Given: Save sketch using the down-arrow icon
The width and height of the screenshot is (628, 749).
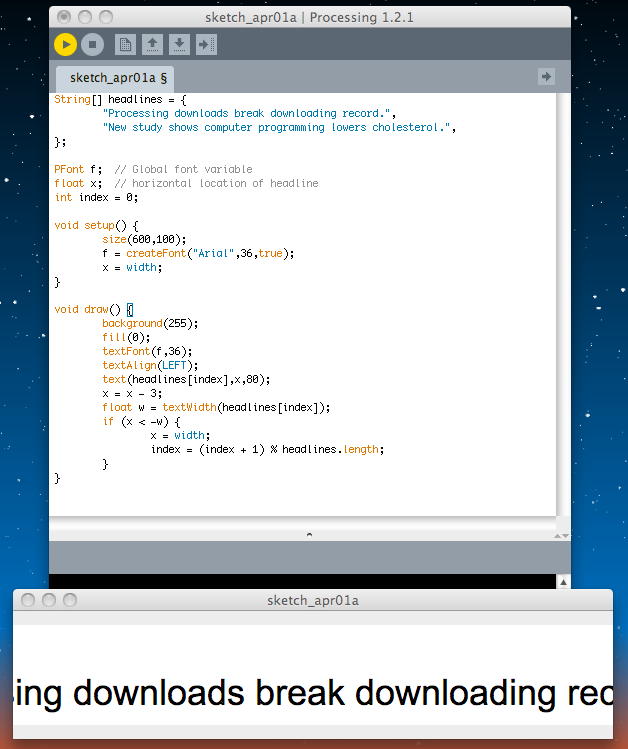Looking at the screenshot, I should (179, 44).
